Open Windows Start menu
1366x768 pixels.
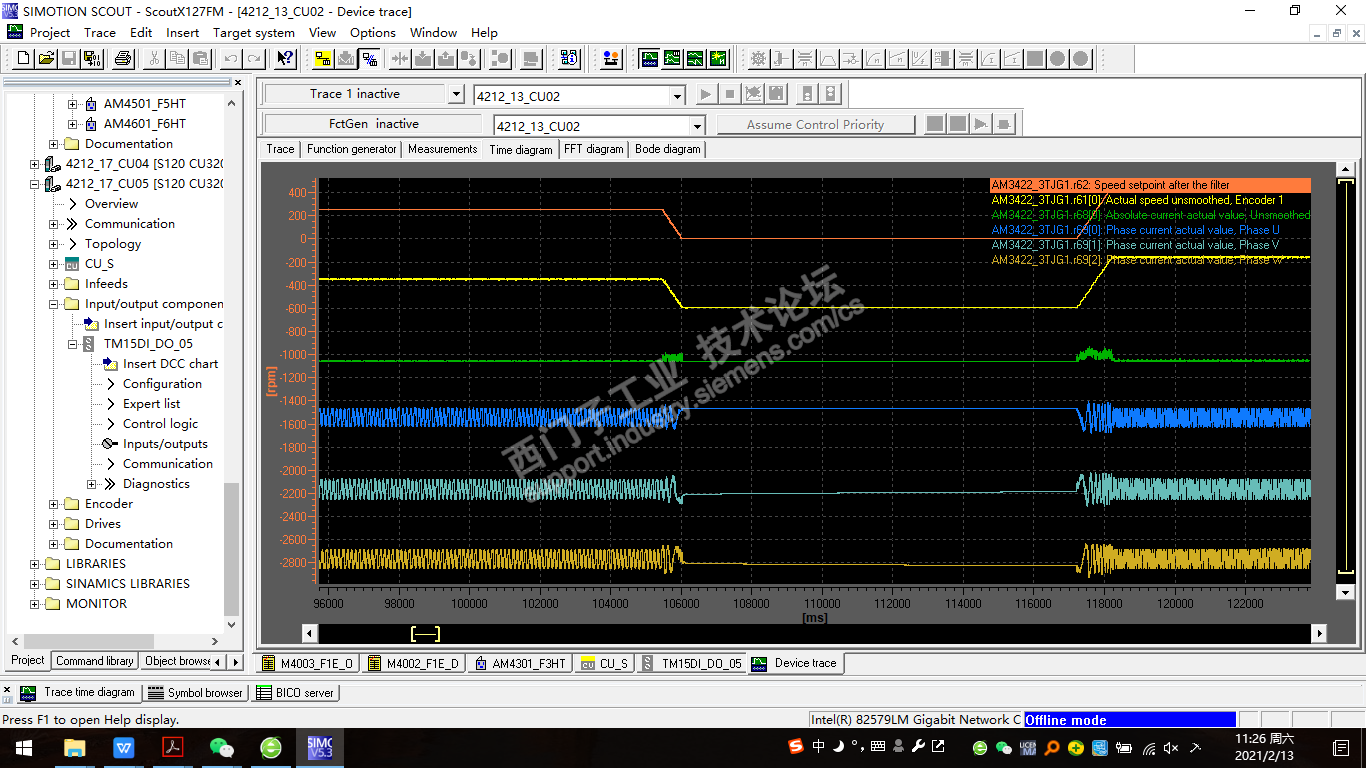point(24,747)
